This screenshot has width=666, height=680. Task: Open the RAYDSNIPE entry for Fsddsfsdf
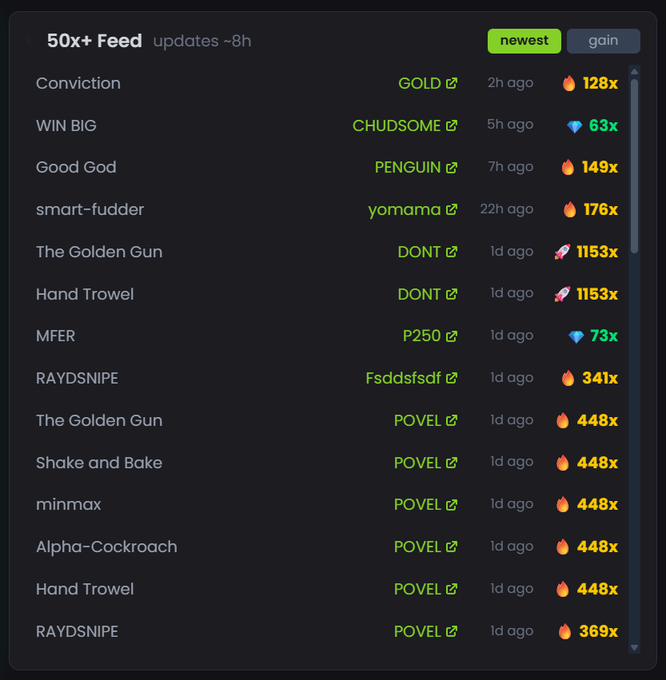coord(77,378)
